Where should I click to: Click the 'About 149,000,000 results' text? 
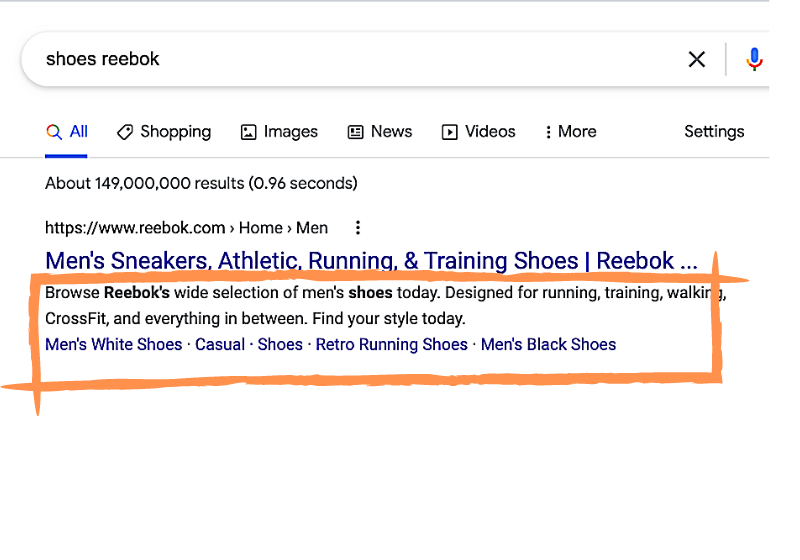point(201,183)
